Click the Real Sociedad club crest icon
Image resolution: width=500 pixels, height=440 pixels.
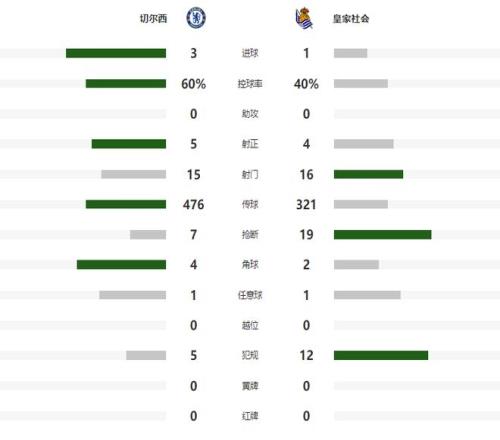click(x=304, y=19)
